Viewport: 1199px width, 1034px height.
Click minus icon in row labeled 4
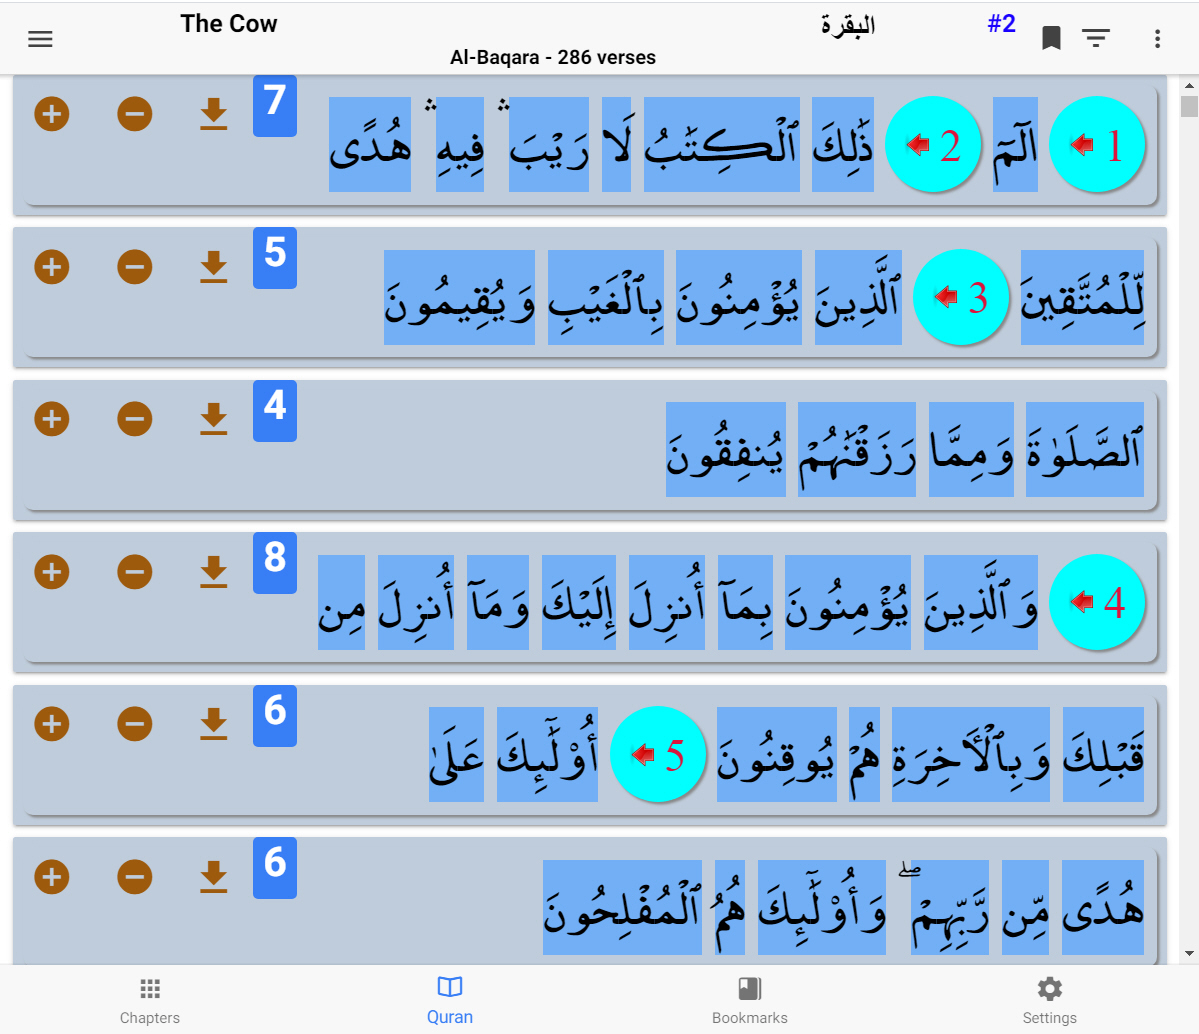click(134, 419)
